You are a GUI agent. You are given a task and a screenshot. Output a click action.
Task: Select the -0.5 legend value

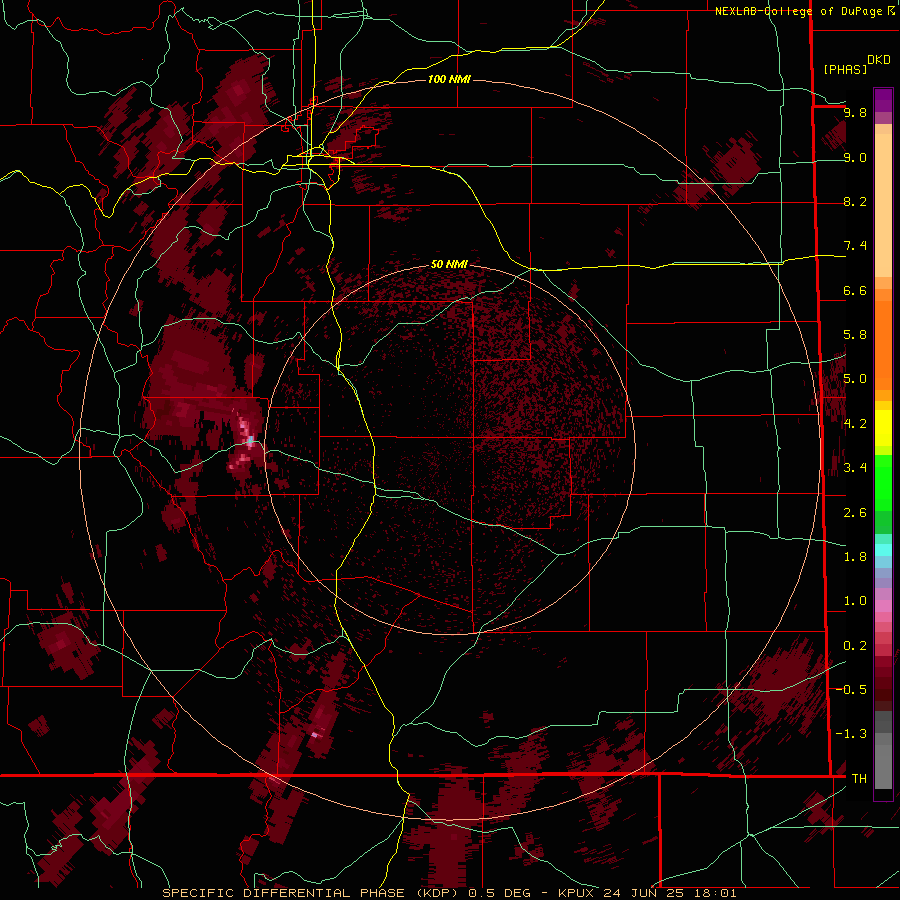852,690
